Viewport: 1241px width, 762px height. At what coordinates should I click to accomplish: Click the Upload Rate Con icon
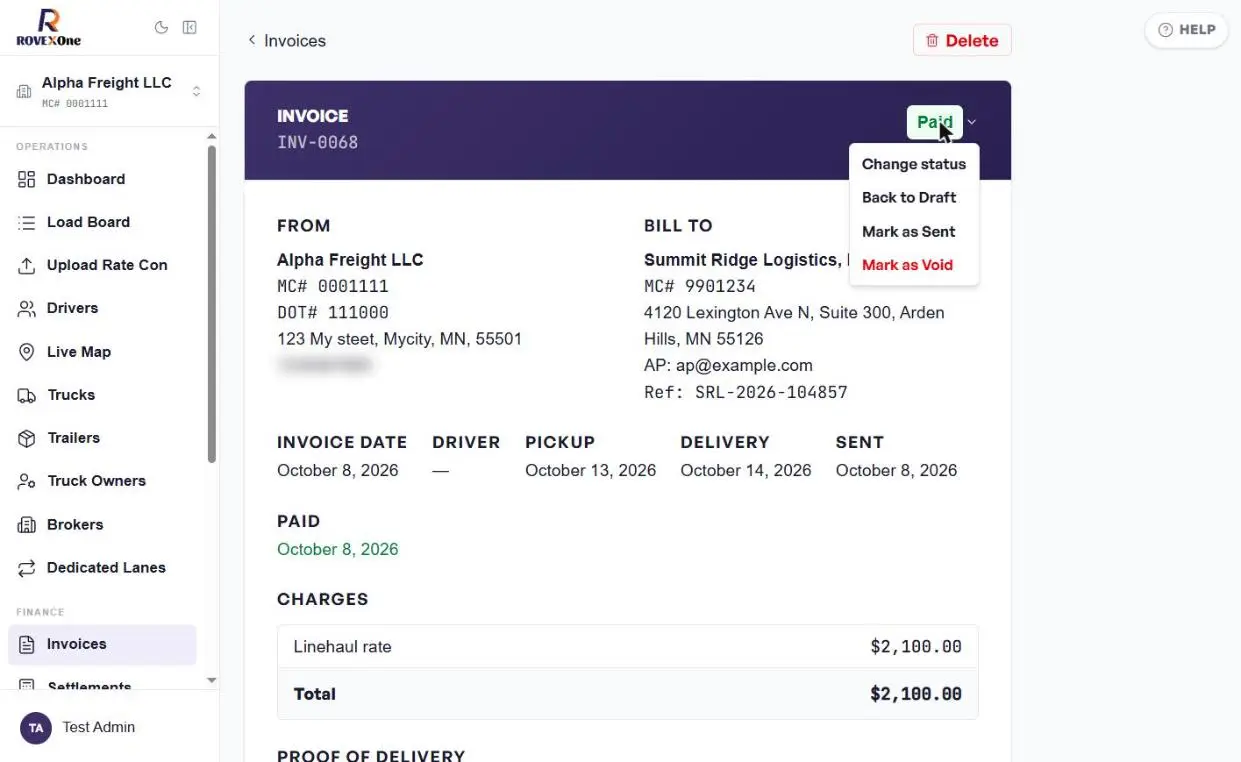click(27, 265)
